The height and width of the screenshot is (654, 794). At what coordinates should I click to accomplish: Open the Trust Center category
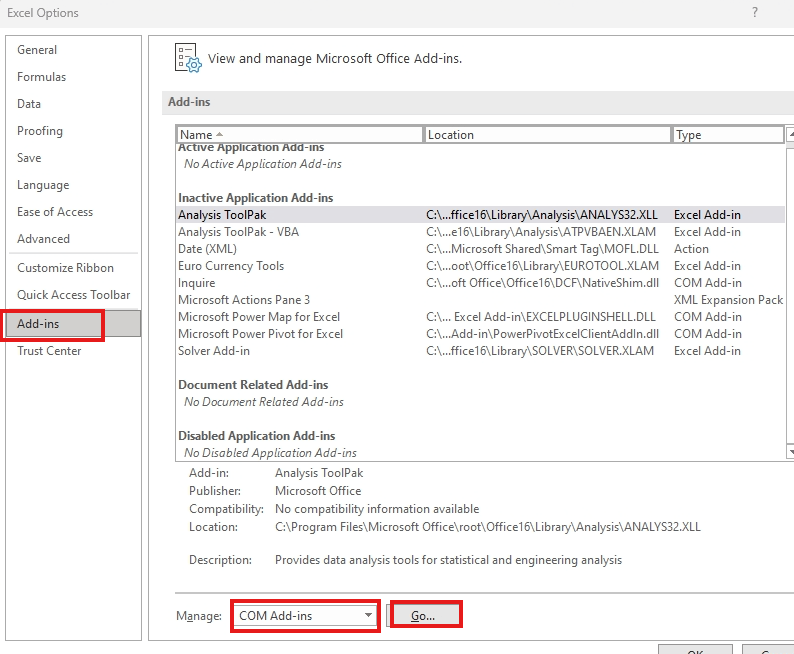[x=49, y=351]
